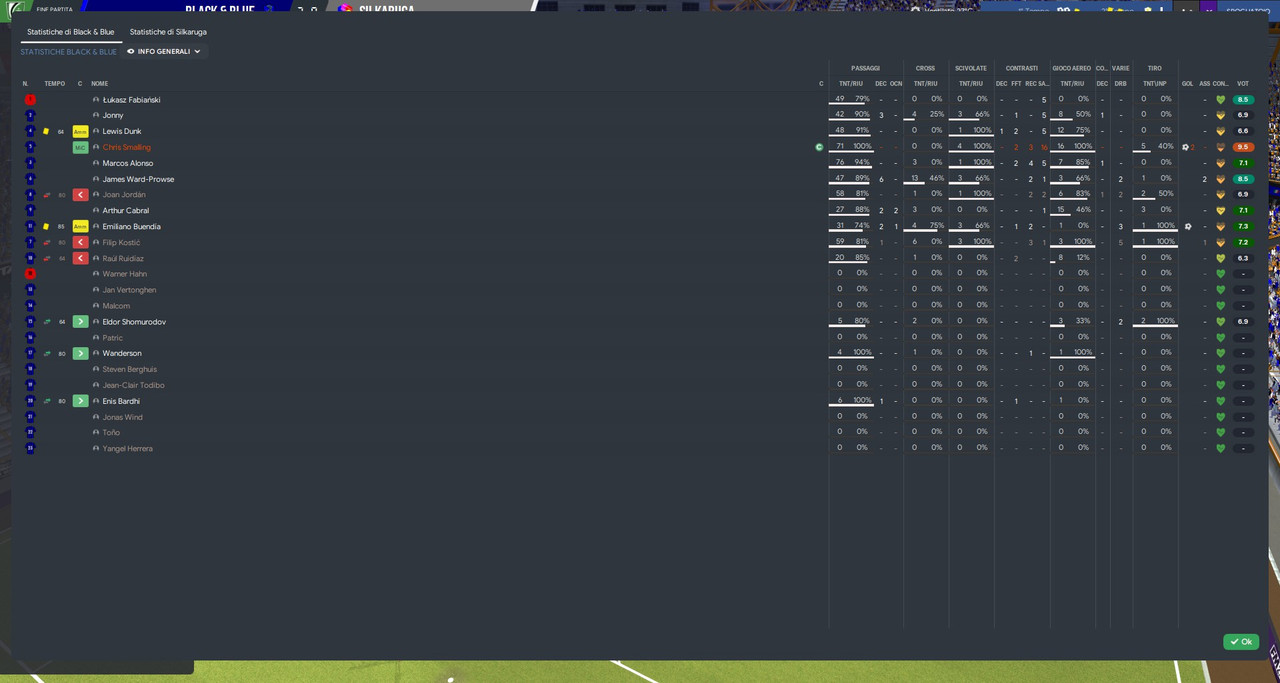The image size is (1280, 683).
Task: Confirm with the green Ok button
Action: pyautogui.click(x=1241, y=642)
